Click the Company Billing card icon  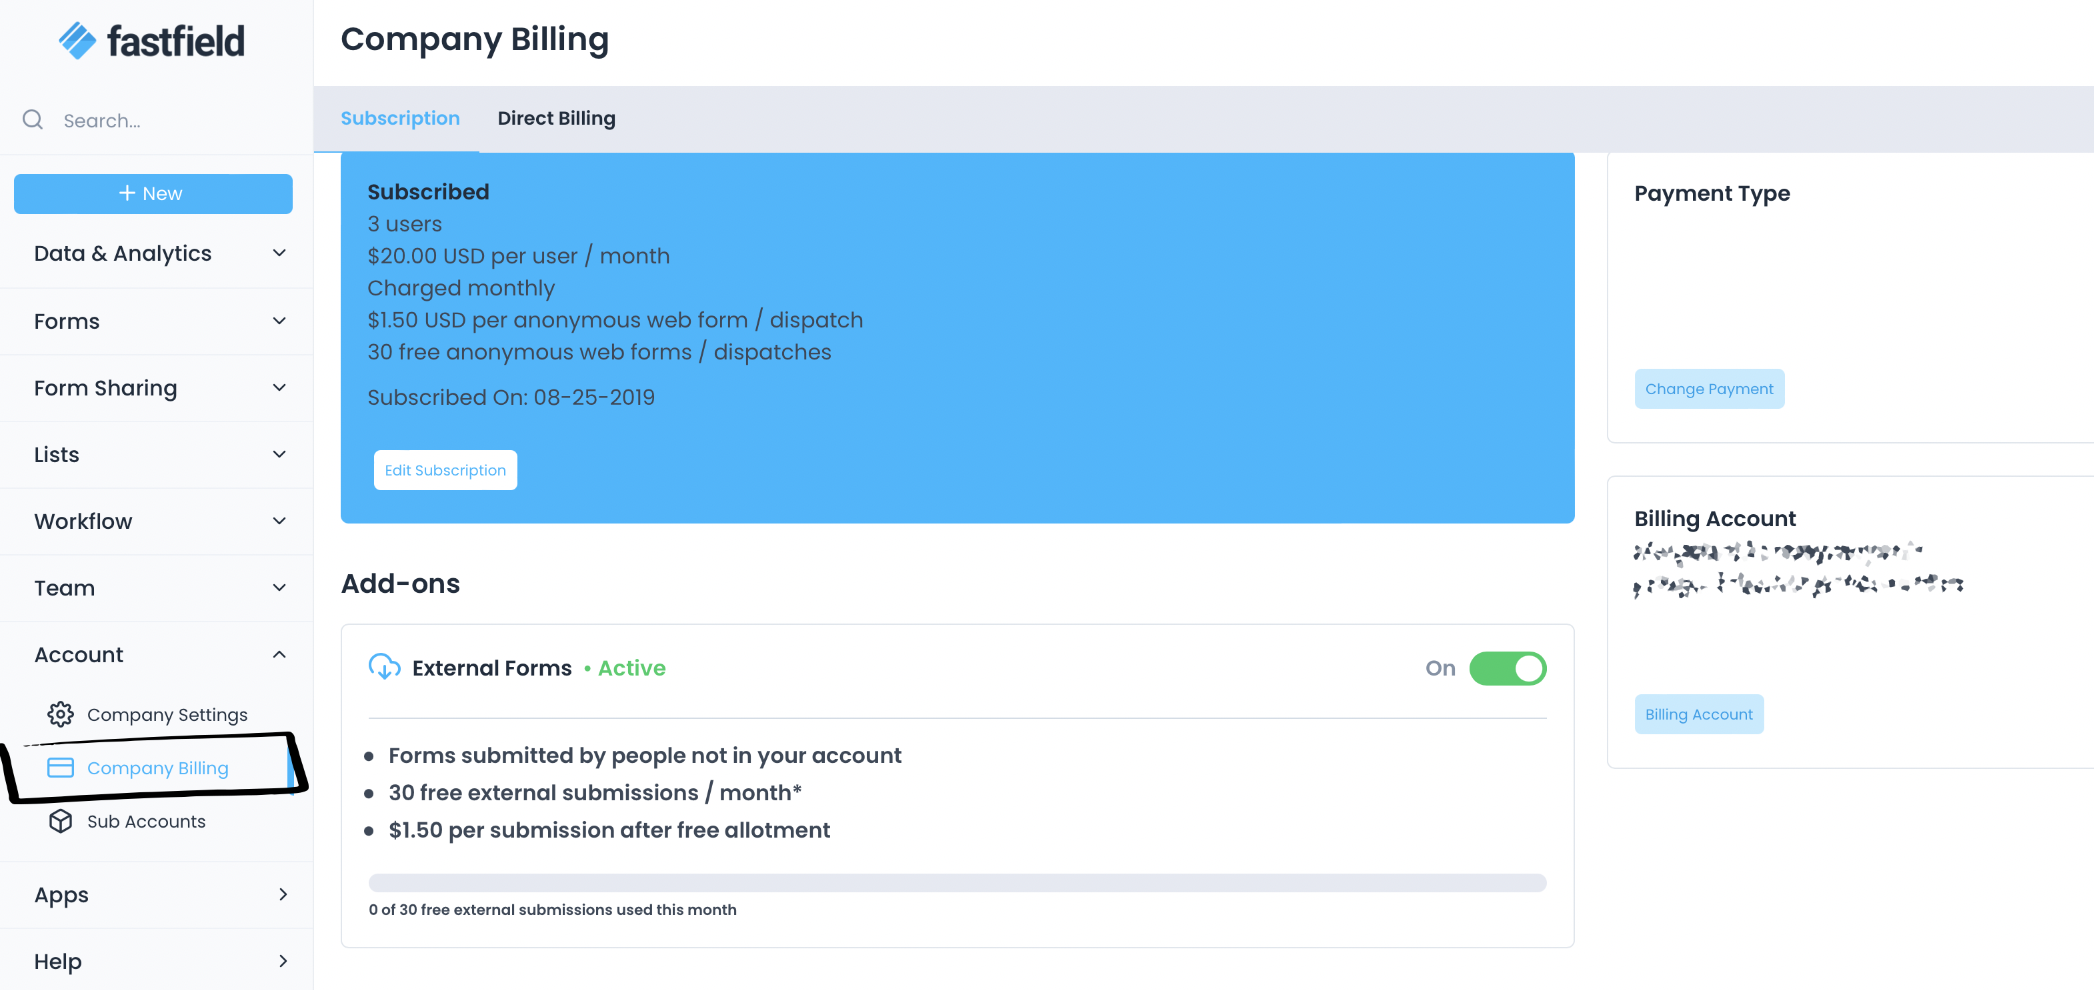click(61, 768)
